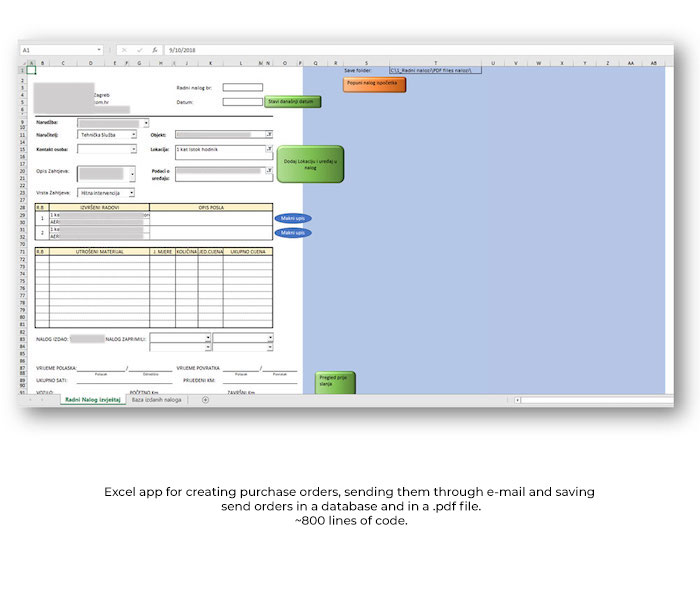Screen dimensions: 700x589
Task: Click the UKUPNO CIJENA column header
Action: tap(248, 252)
